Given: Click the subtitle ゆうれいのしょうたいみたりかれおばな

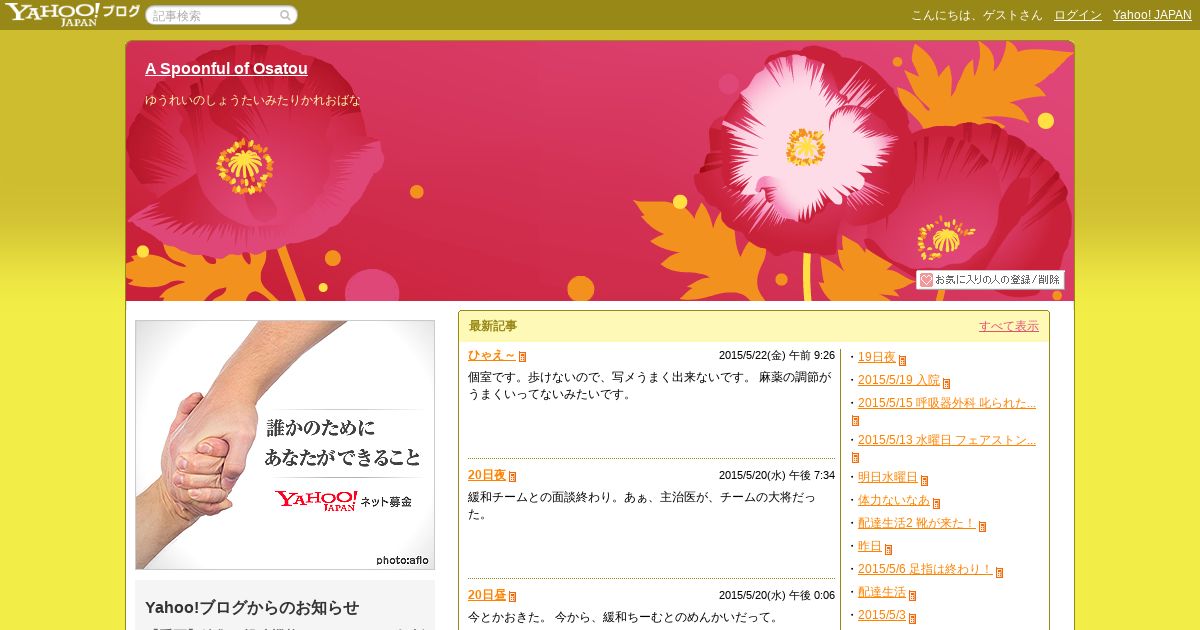Looking at the screenshot, I should coord(253,100).
